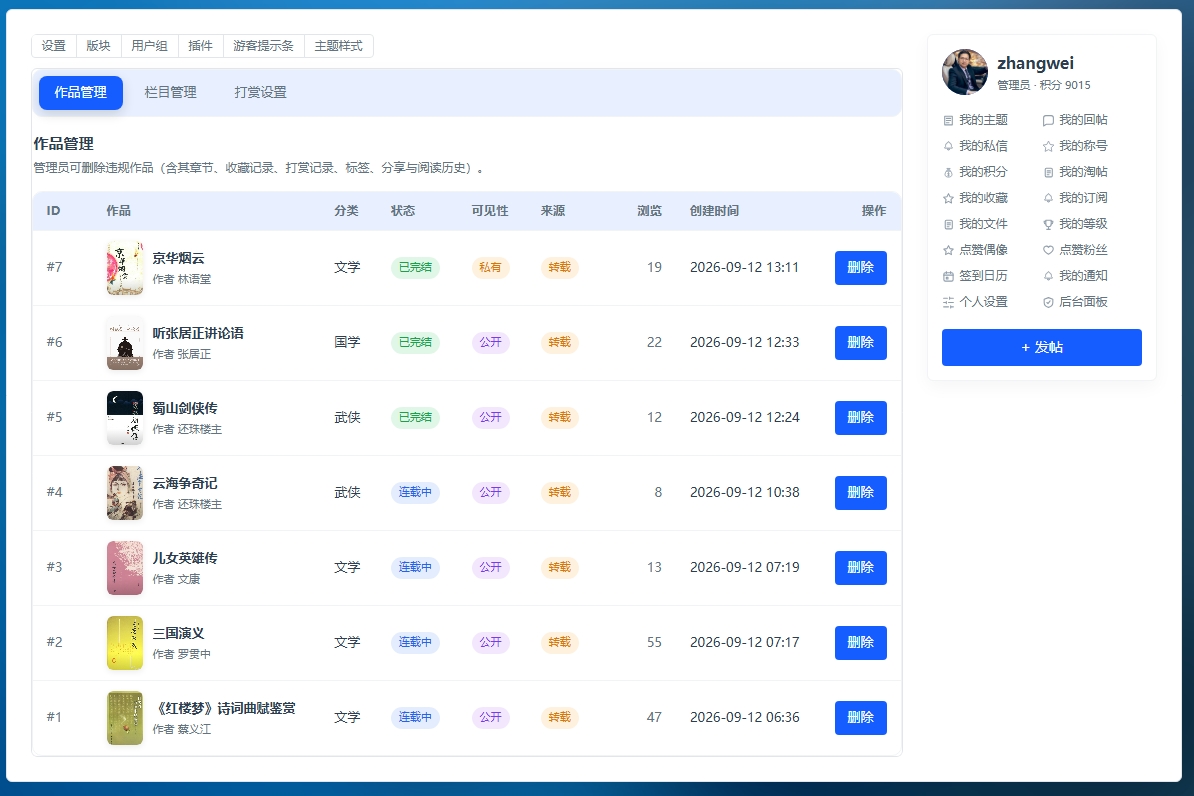1194x796 pixels.
Task: Click the 我的积分 coin icon
Action: click(x=948, y=172)
